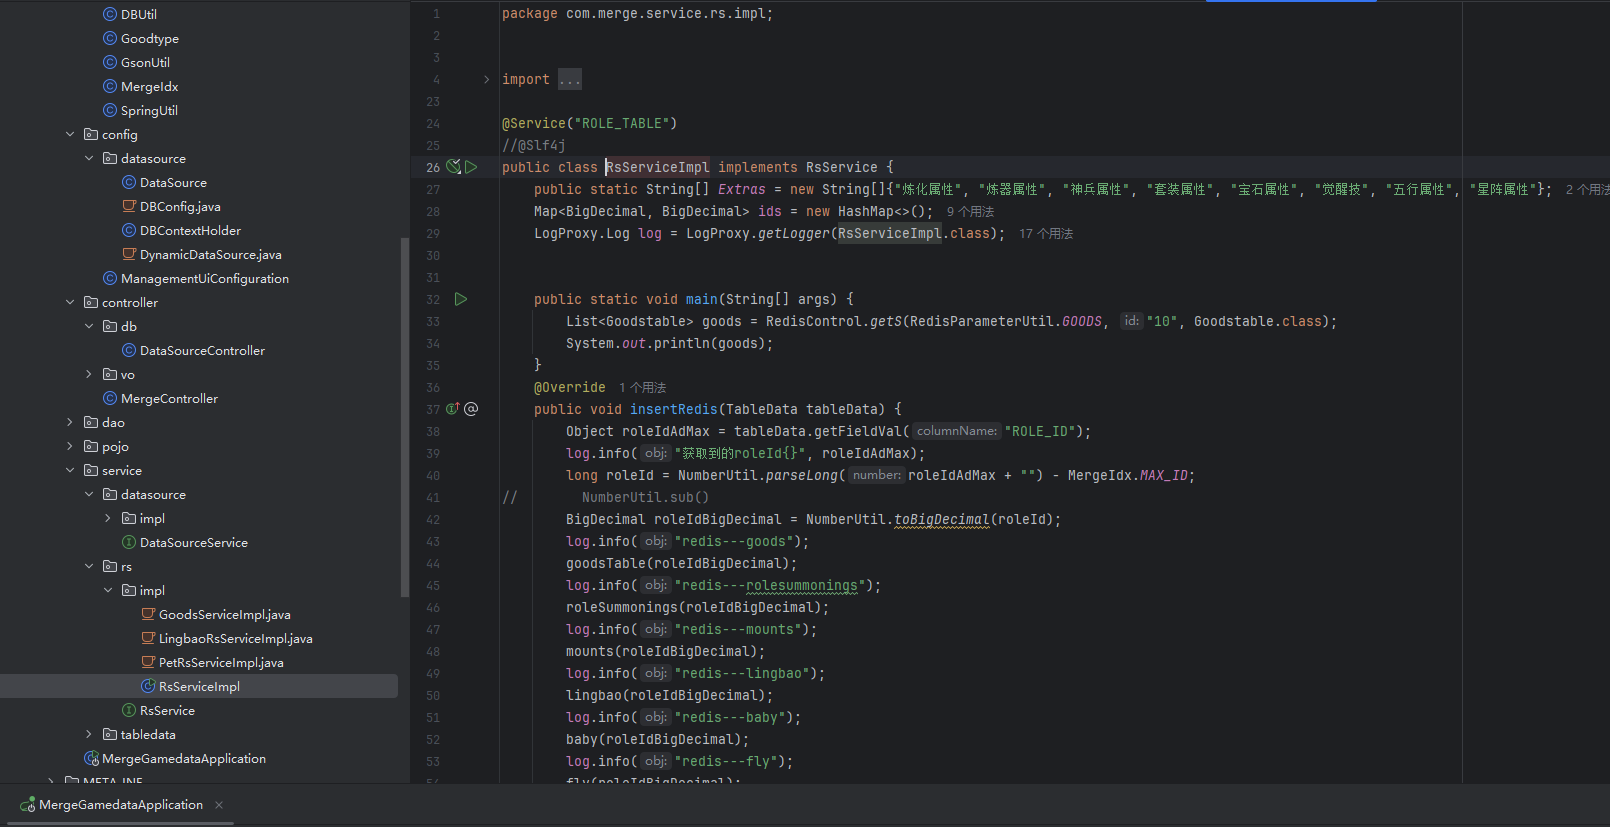The height and width of the screenshot is (827, 1610).
Task: Open MergeController class
Action: point(169,398)
